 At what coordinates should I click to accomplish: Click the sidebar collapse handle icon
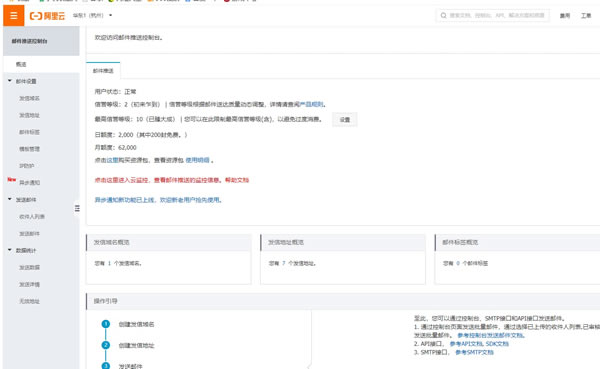tap(77, 208)
